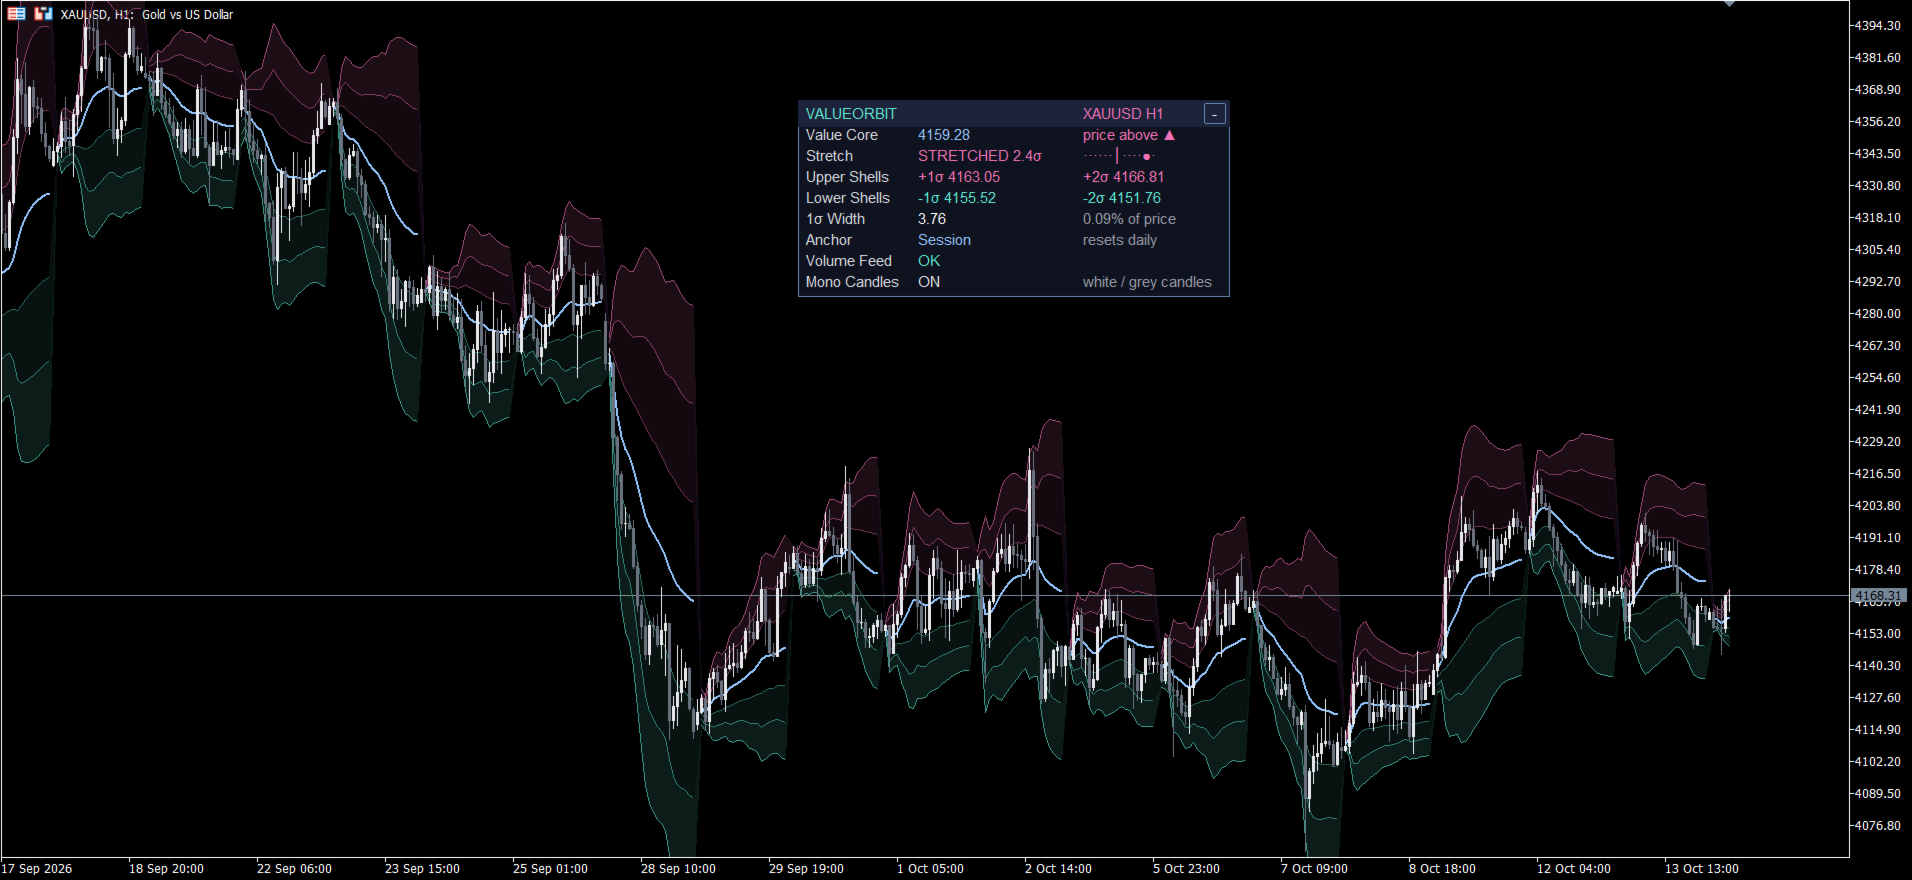Click the 4394.30 price scale label

point(1878,25)
